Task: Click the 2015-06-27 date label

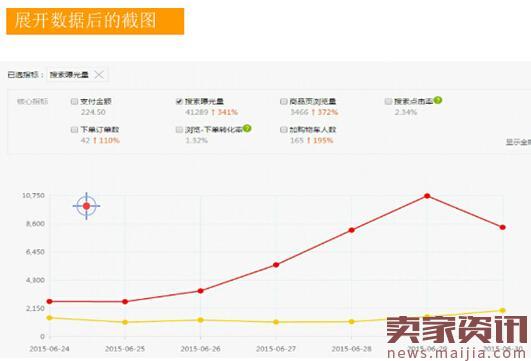Action: click(x=276, y=348)
